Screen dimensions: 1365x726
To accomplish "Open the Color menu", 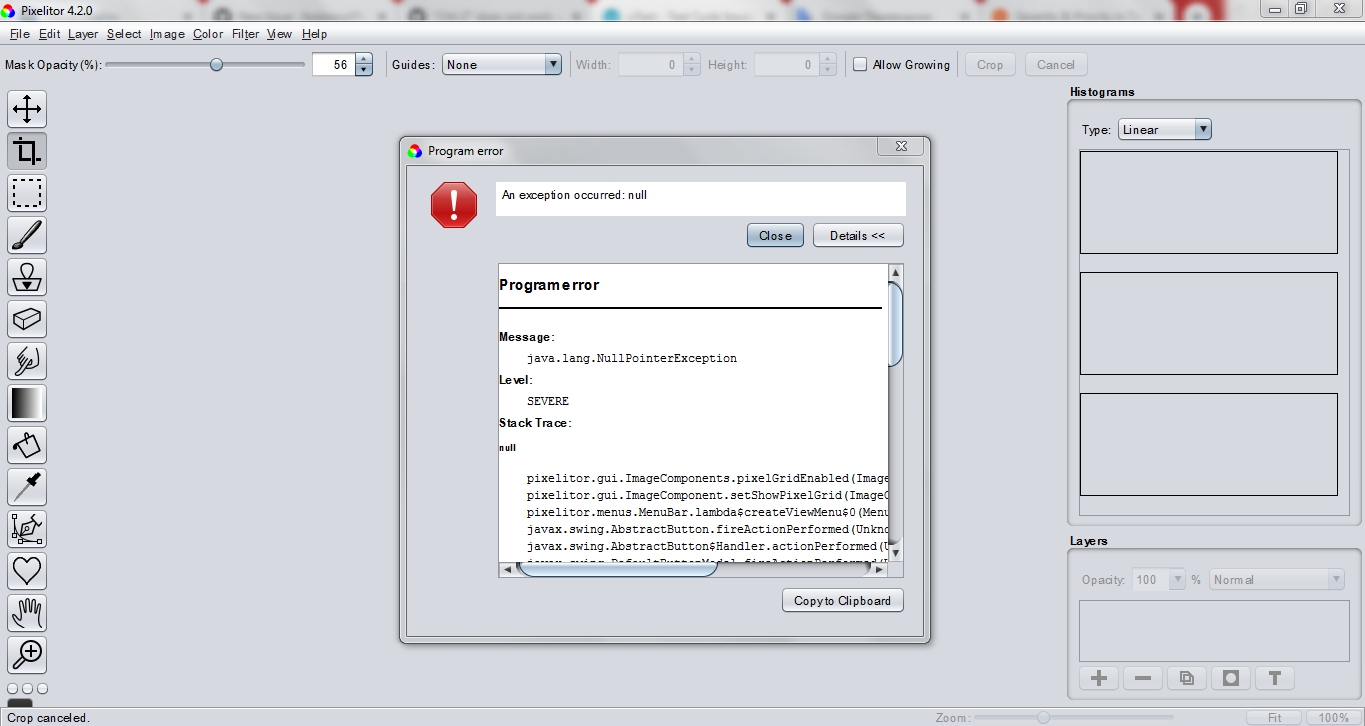I will pyautogui.click(x=208, y=34).
